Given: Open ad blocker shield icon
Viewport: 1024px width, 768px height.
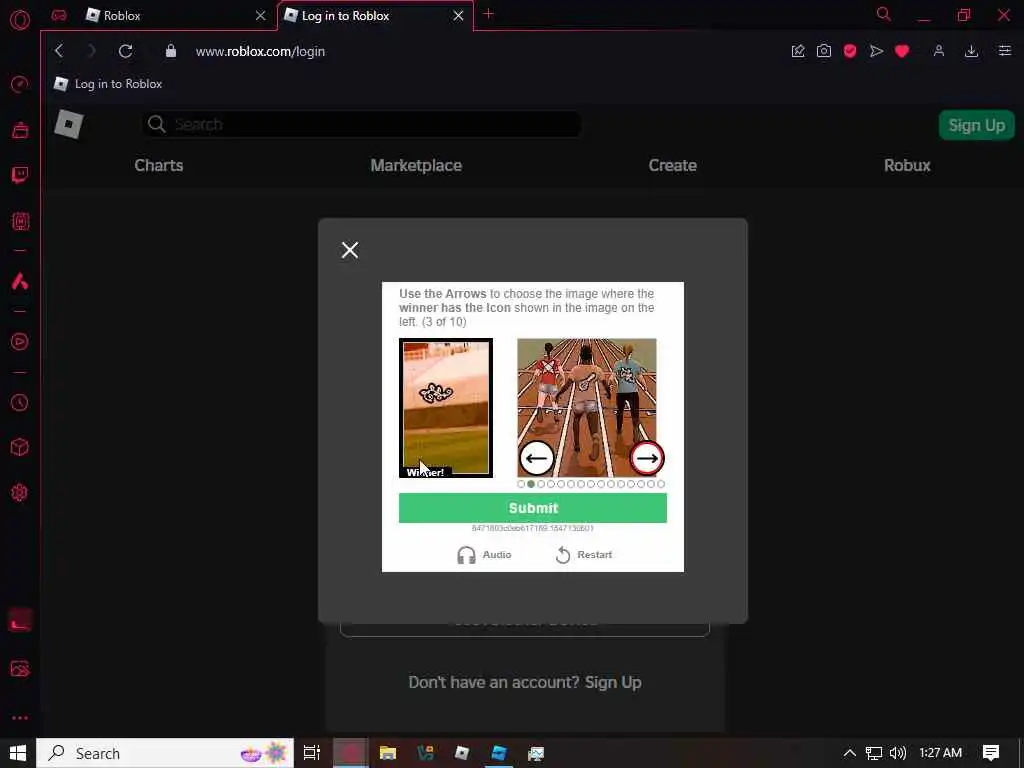Looking at the screenshot, I should point(850,51).
